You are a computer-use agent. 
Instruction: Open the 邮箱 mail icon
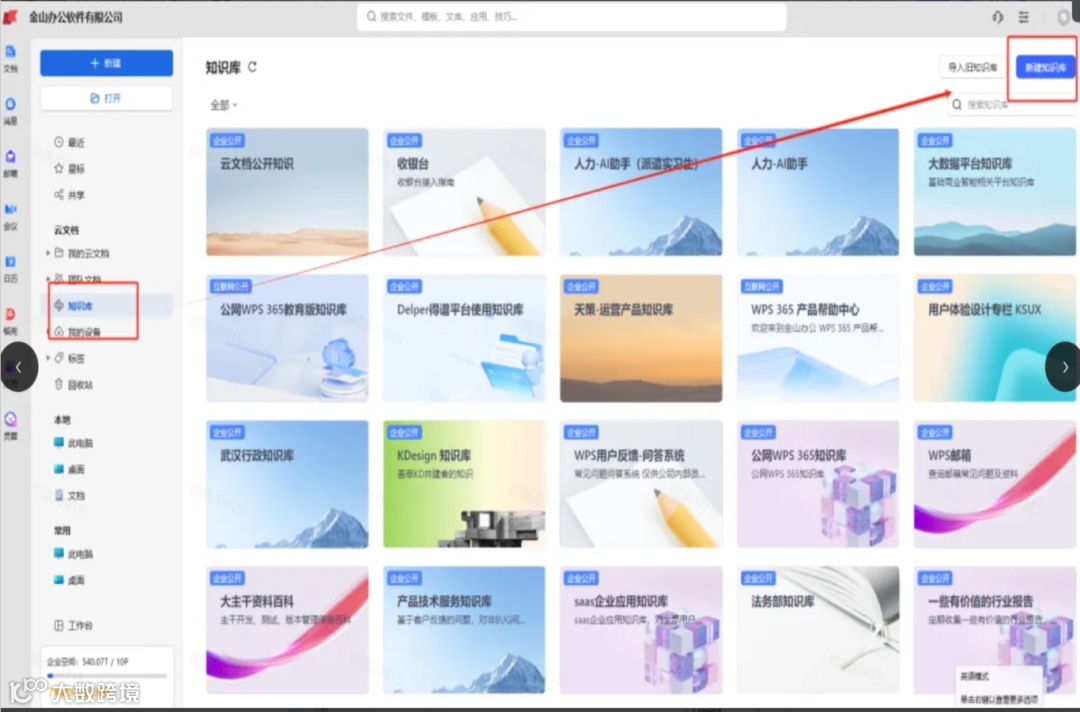10,163
